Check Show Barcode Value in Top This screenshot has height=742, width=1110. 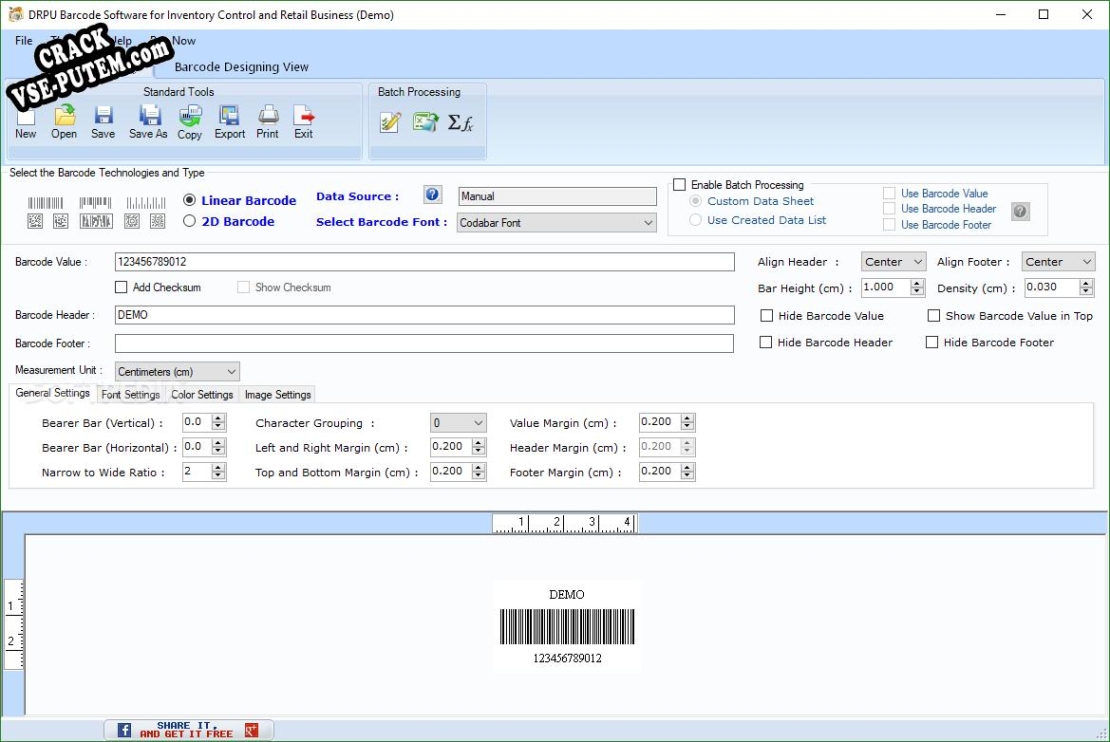coord(934,316)
